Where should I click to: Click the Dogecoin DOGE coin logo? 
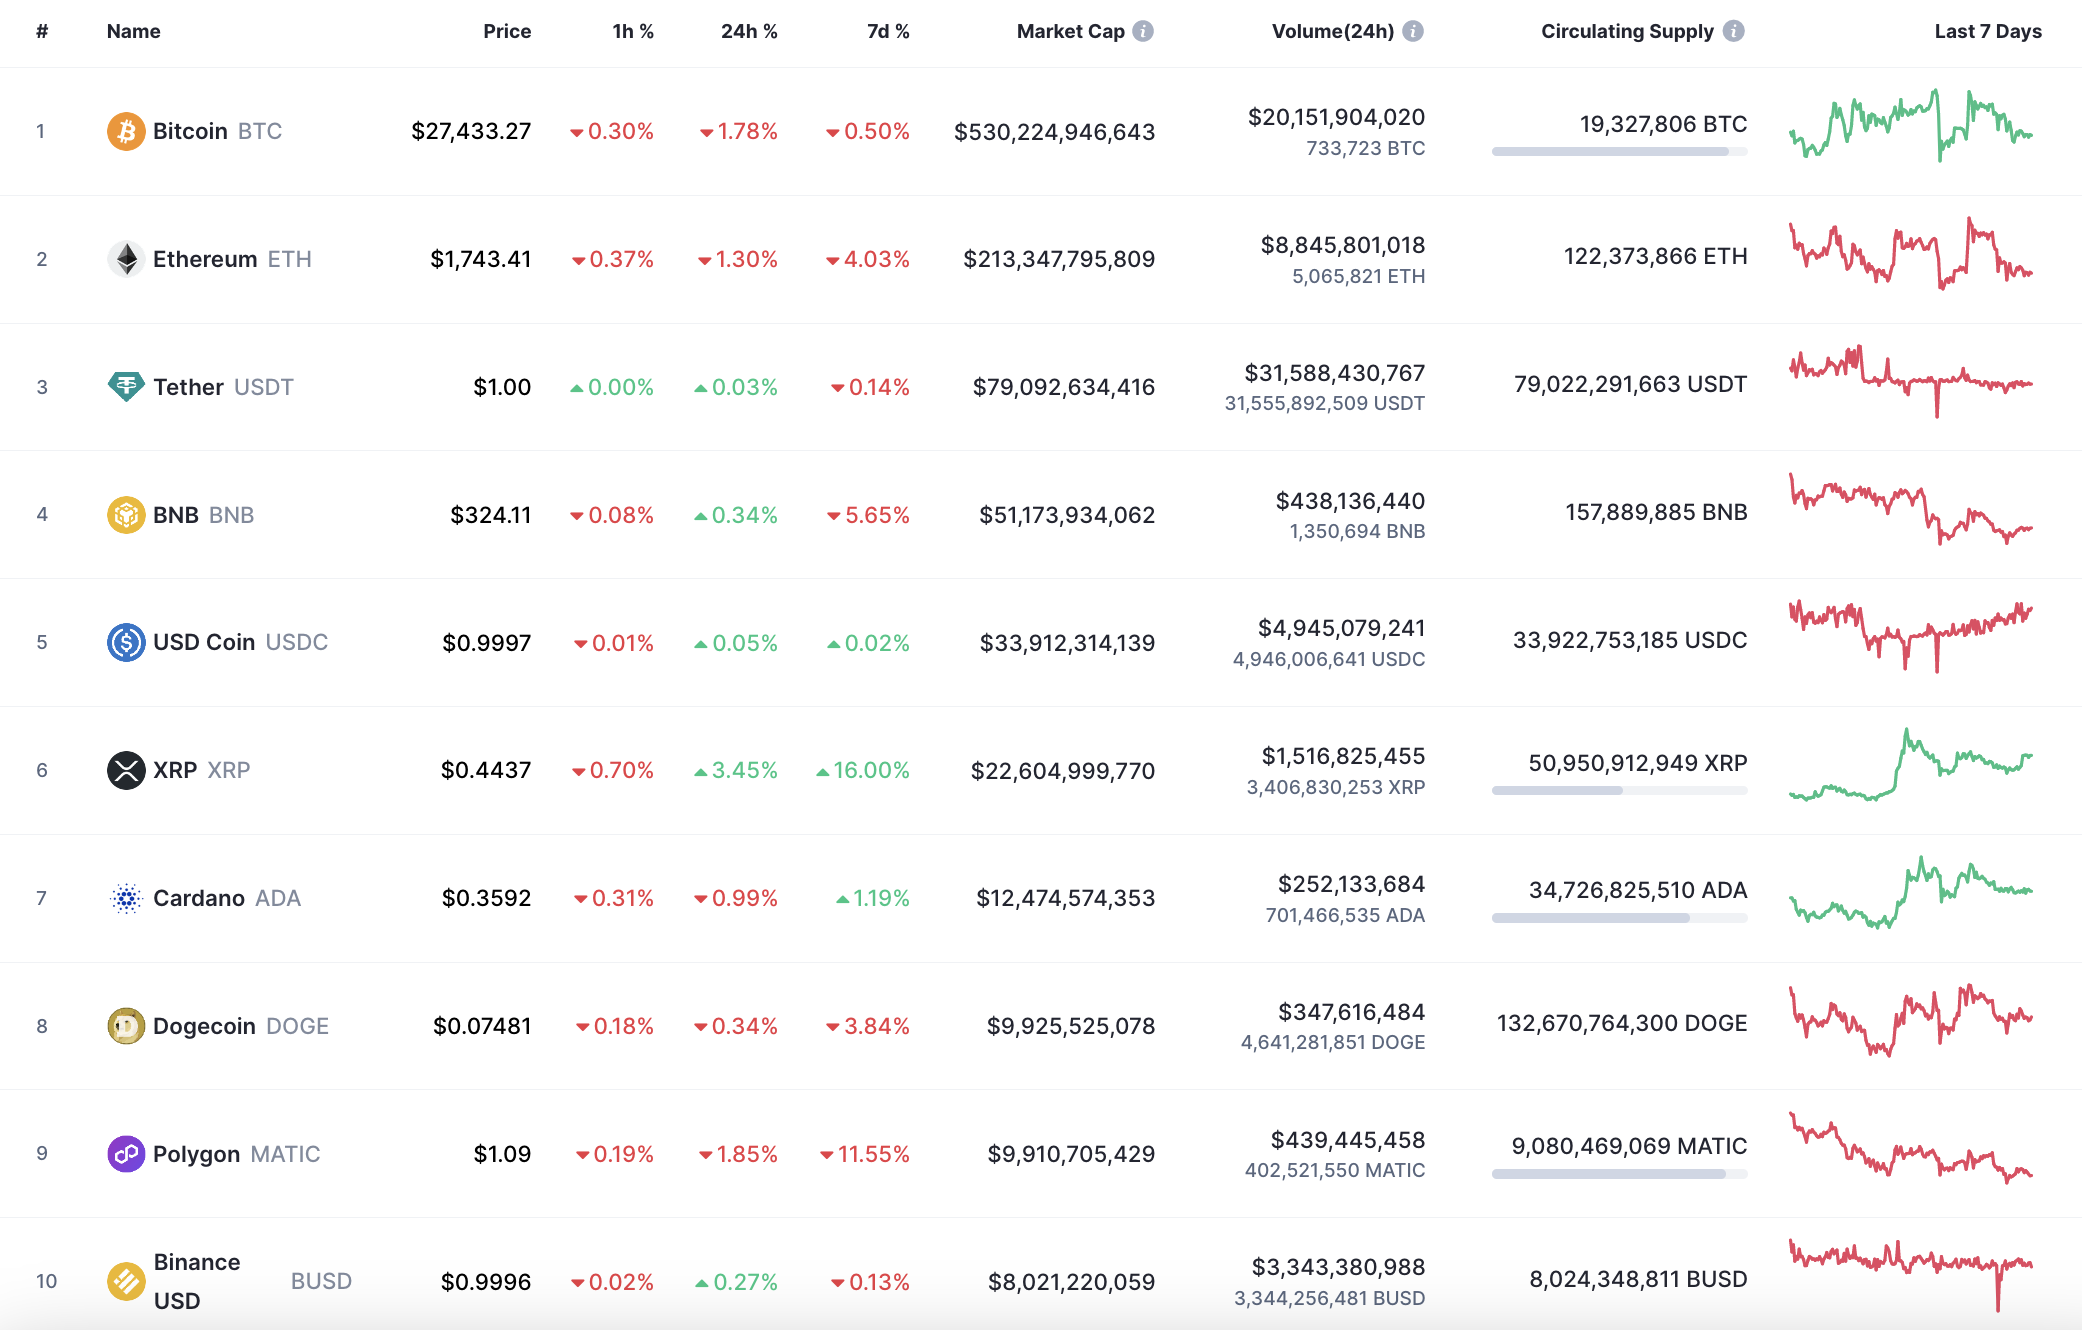(124, 1025)
